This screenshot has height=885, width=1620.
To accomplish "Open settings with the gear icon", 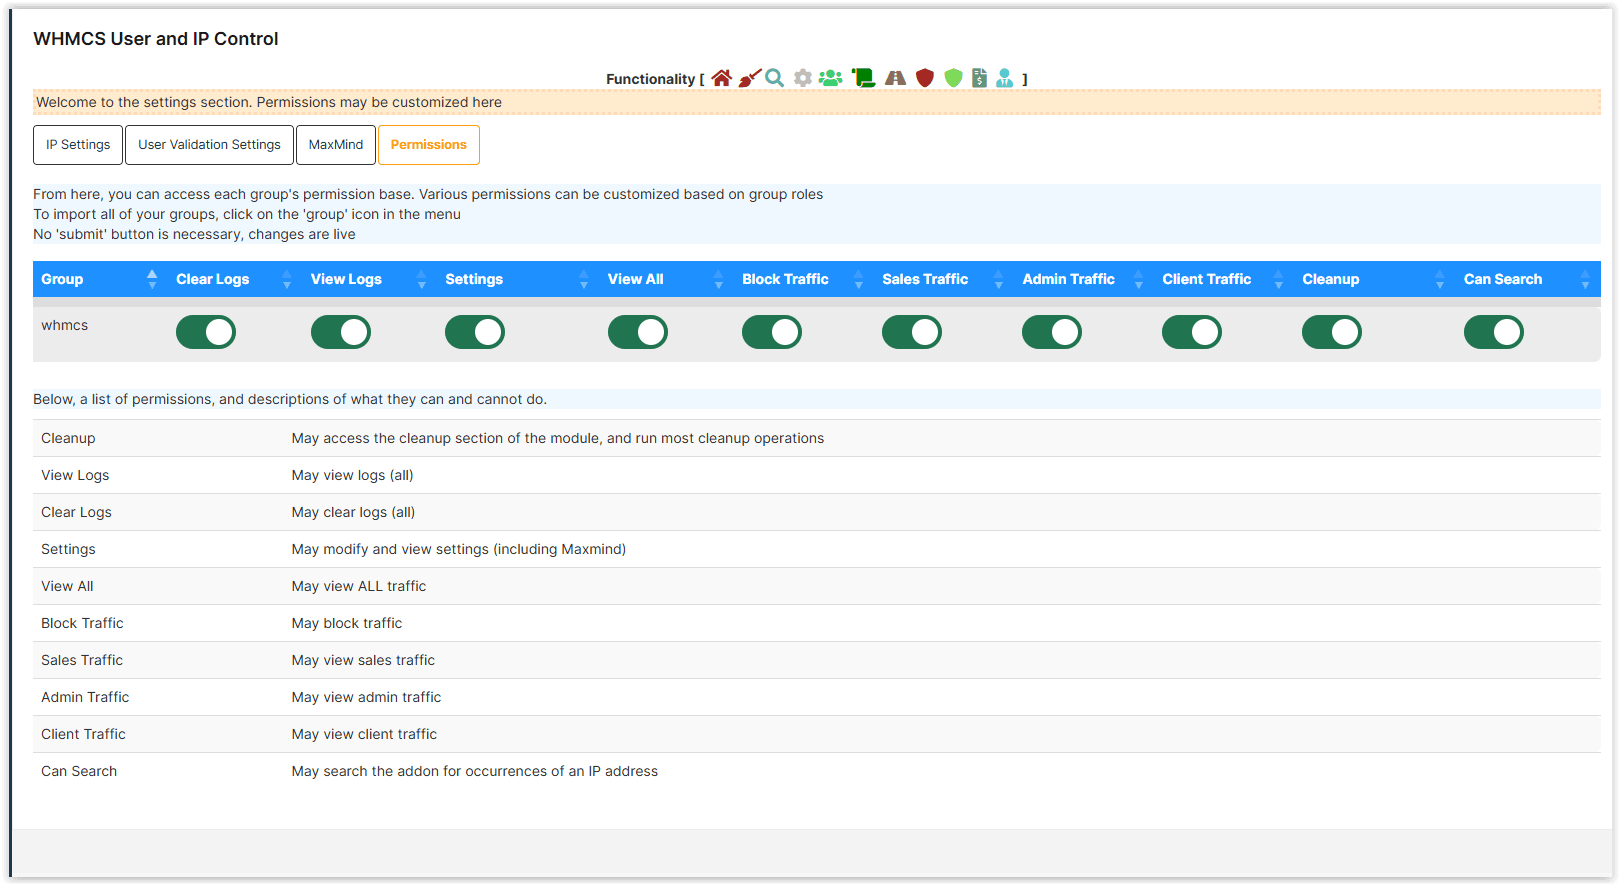I will [x=802, y=78].
